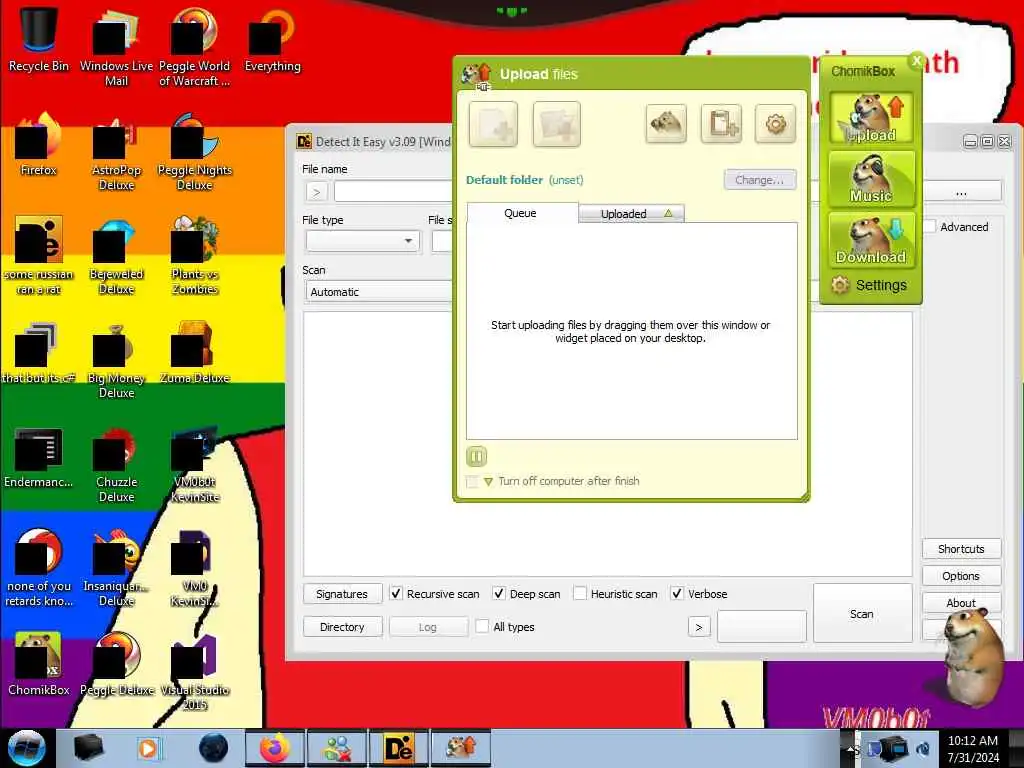
Task: Enable Advanced checkbox in Detect It Easy
Action: tap(930, 227)
